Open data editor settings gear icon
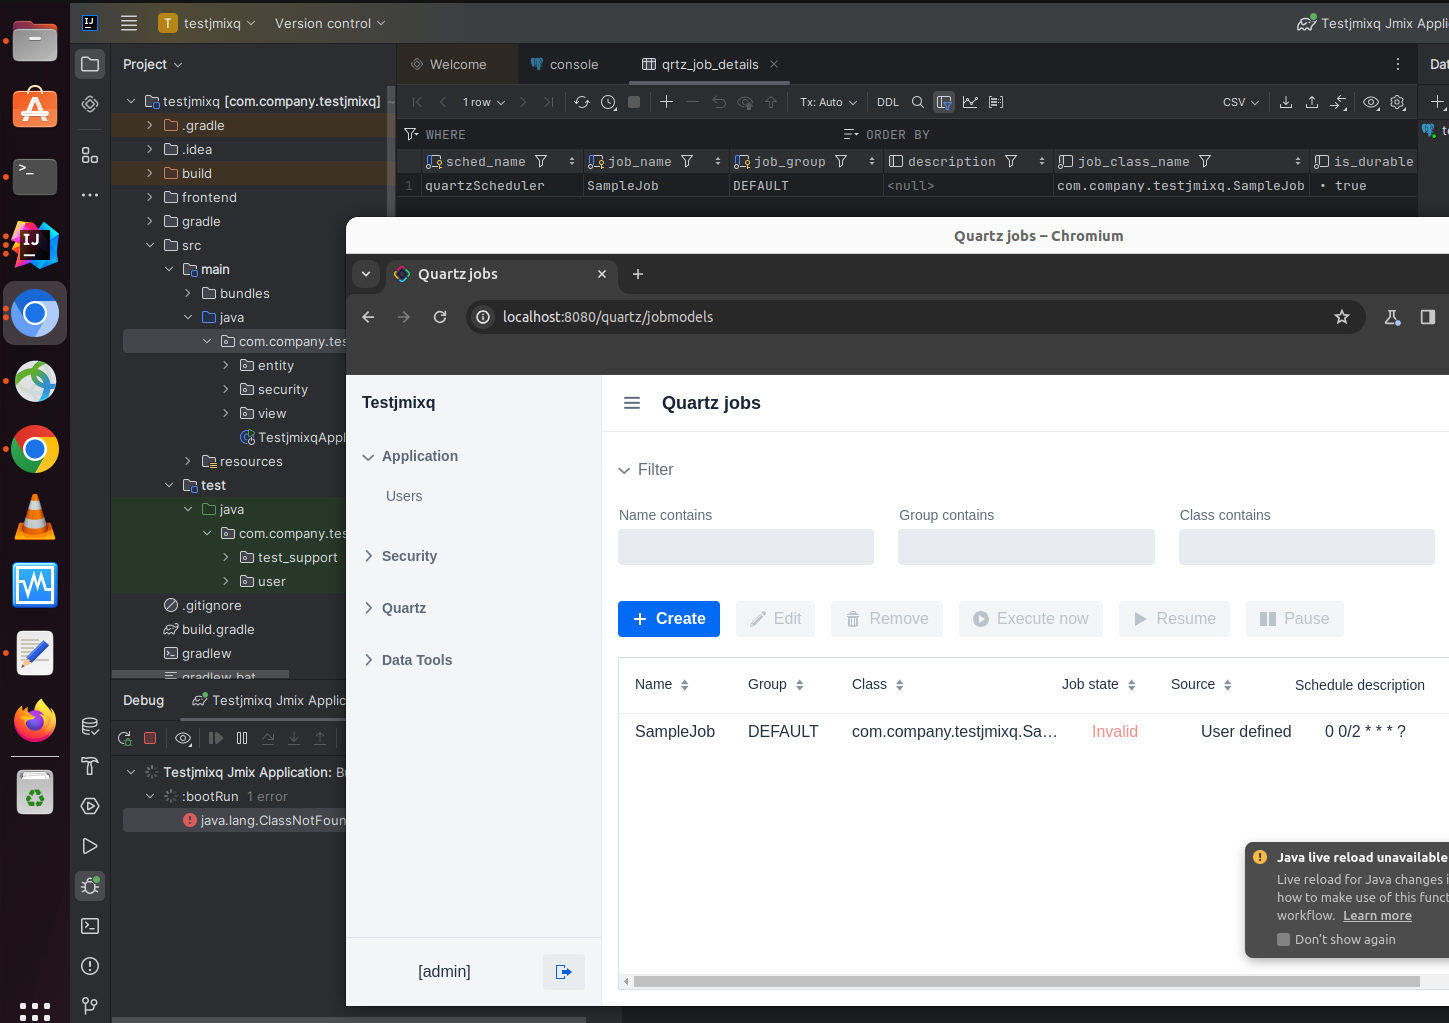The height and width of the screenshot is (1023, 1449). click(x=1398, y=102)
